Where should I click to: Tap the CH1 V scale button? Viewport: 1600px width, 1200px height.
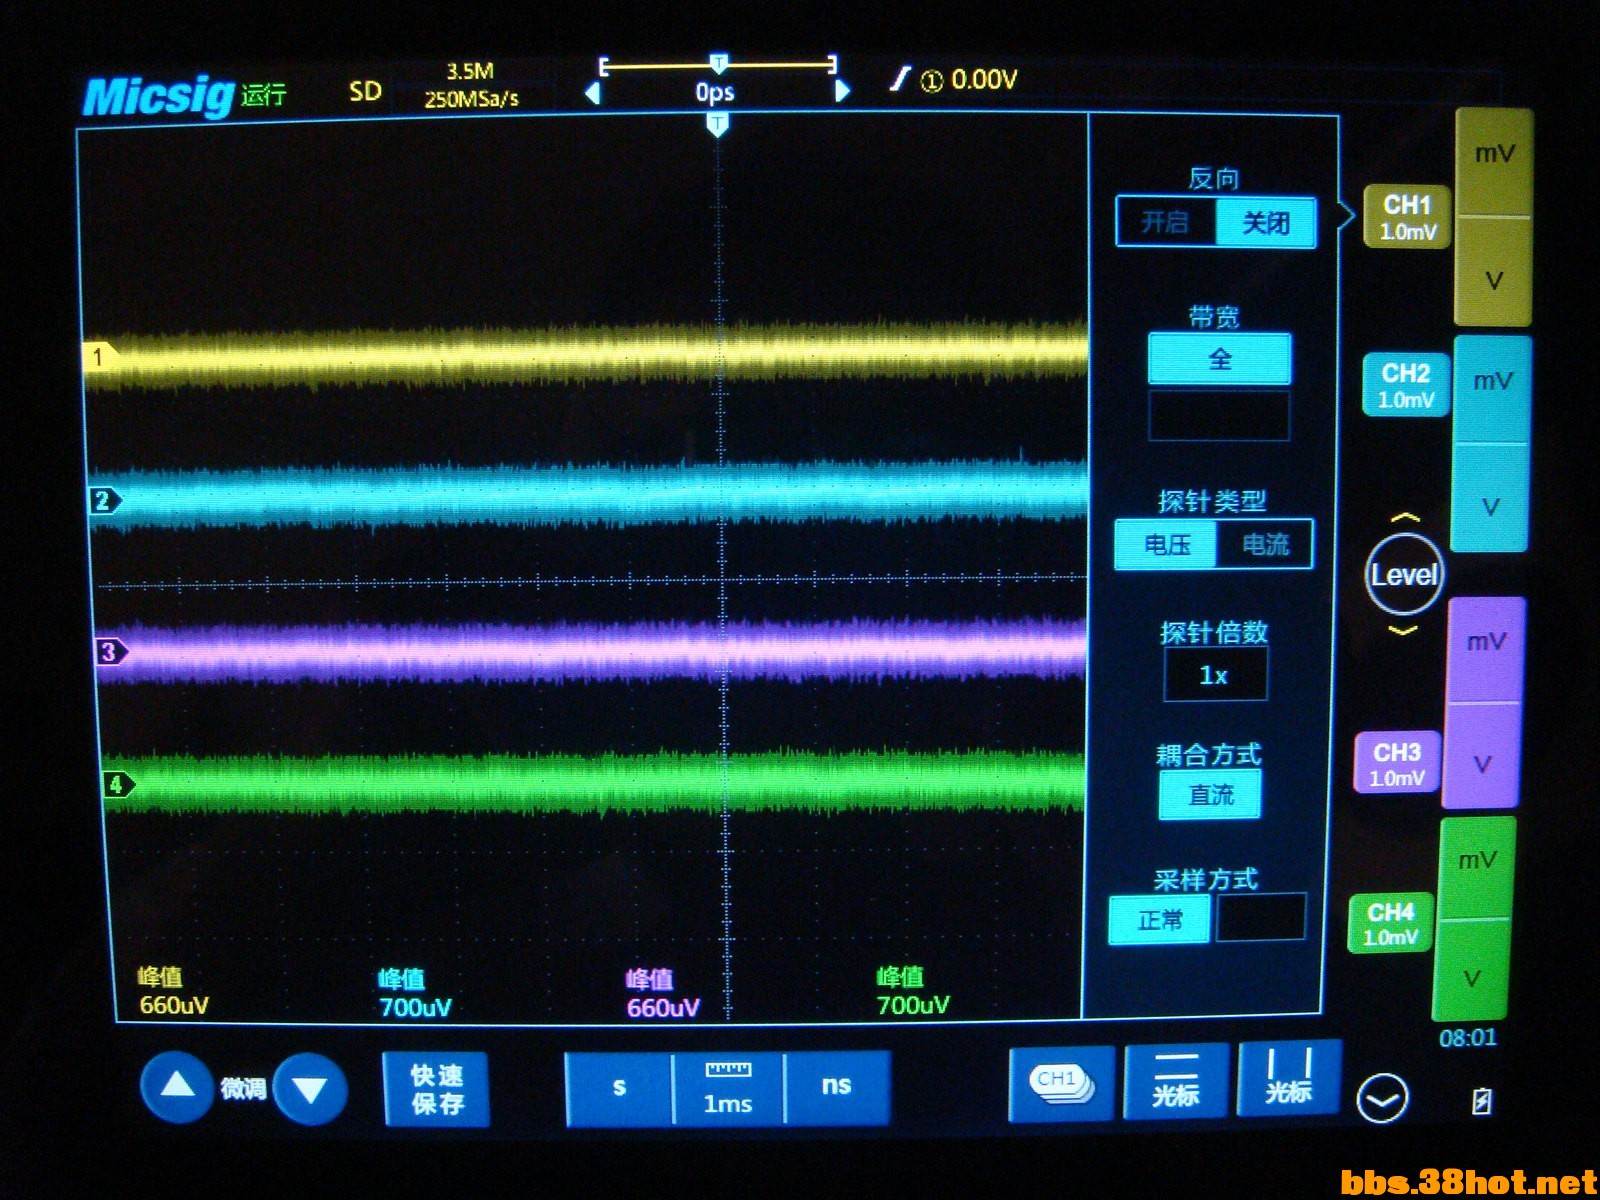tap(1493, 272)
